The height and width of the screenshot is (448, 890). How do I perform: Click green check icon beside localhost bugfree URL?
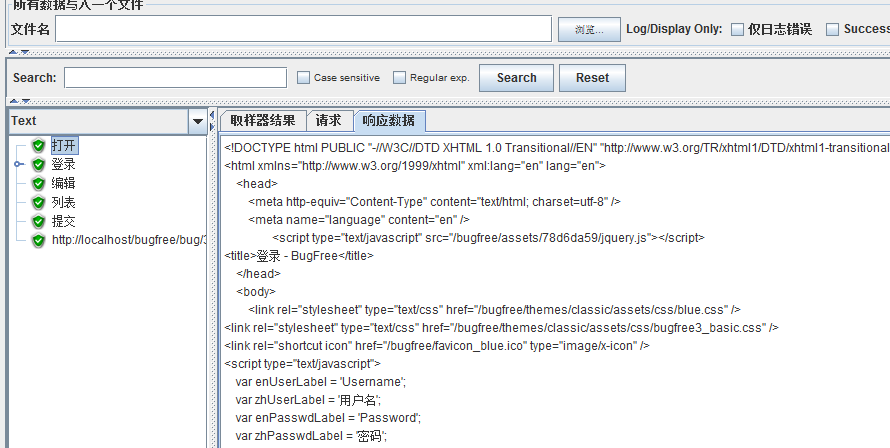tap(38, 240)
